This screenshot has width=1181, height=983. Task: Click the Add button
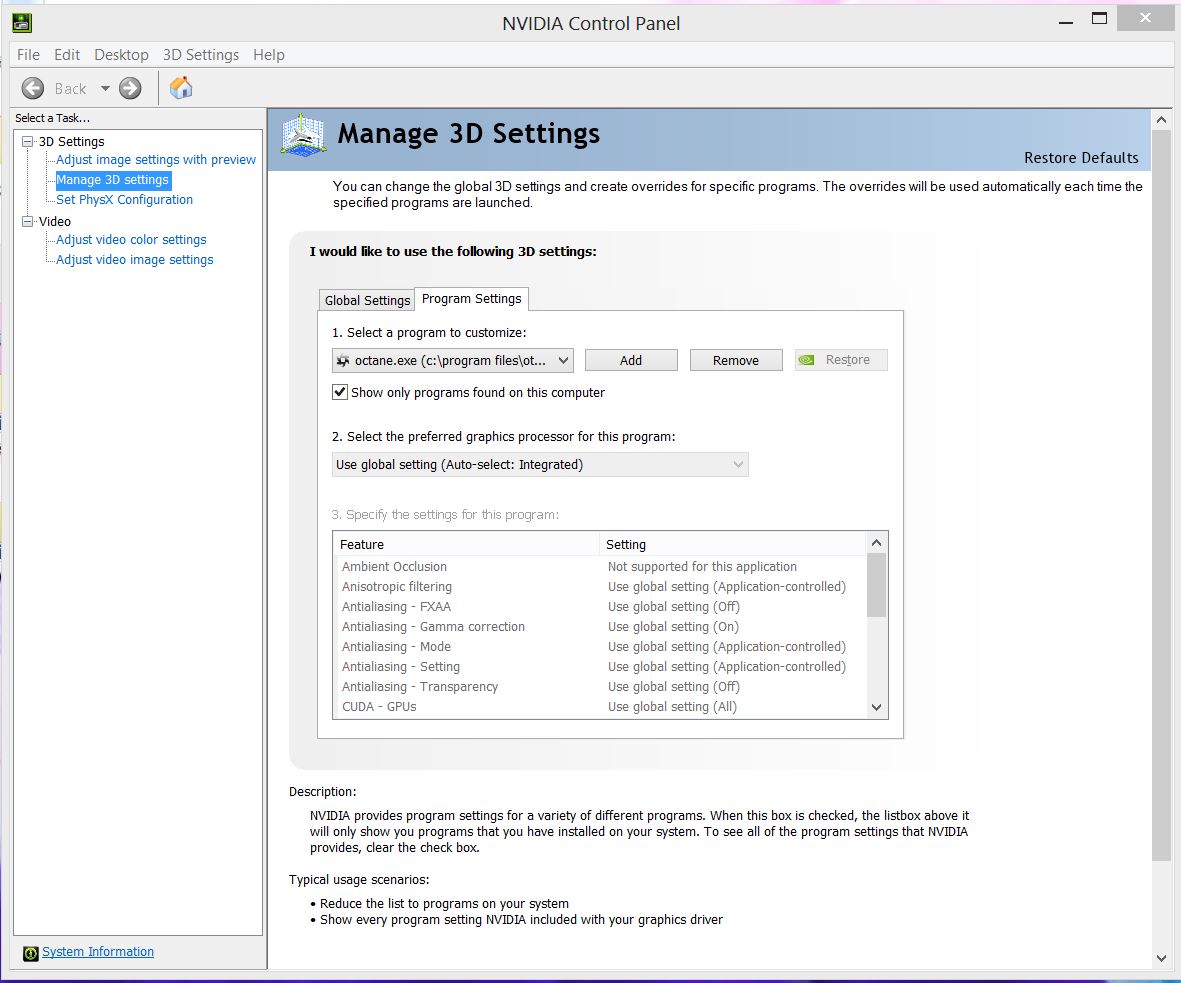(631, 360)
